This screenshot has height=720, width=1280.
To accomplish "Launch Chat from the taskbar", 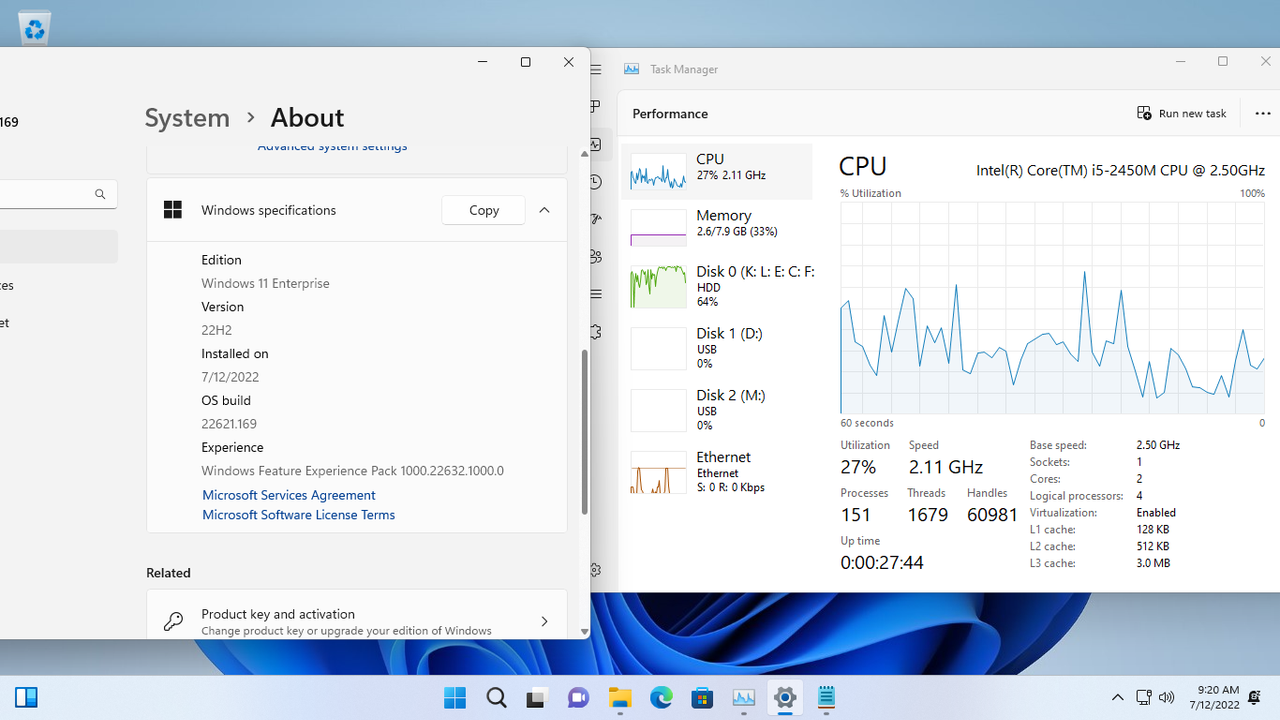I will click(x=578, y=697).
